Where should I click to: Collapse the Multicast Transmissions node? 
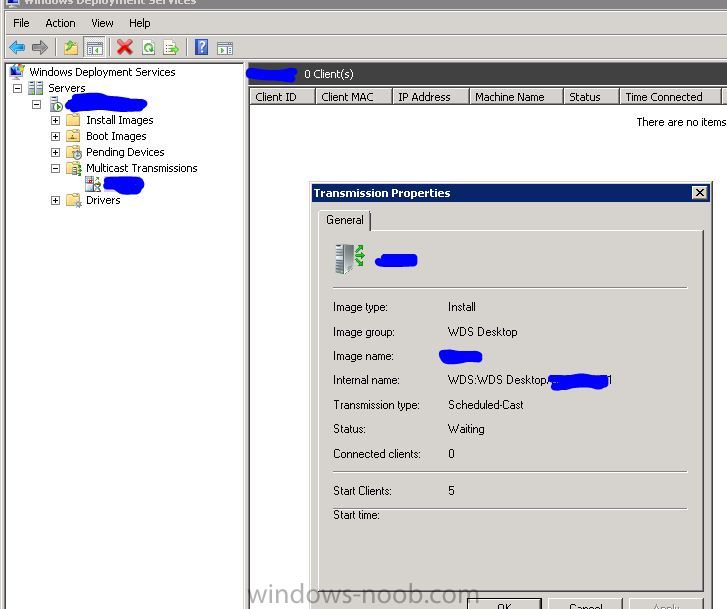tap(55, 168)
